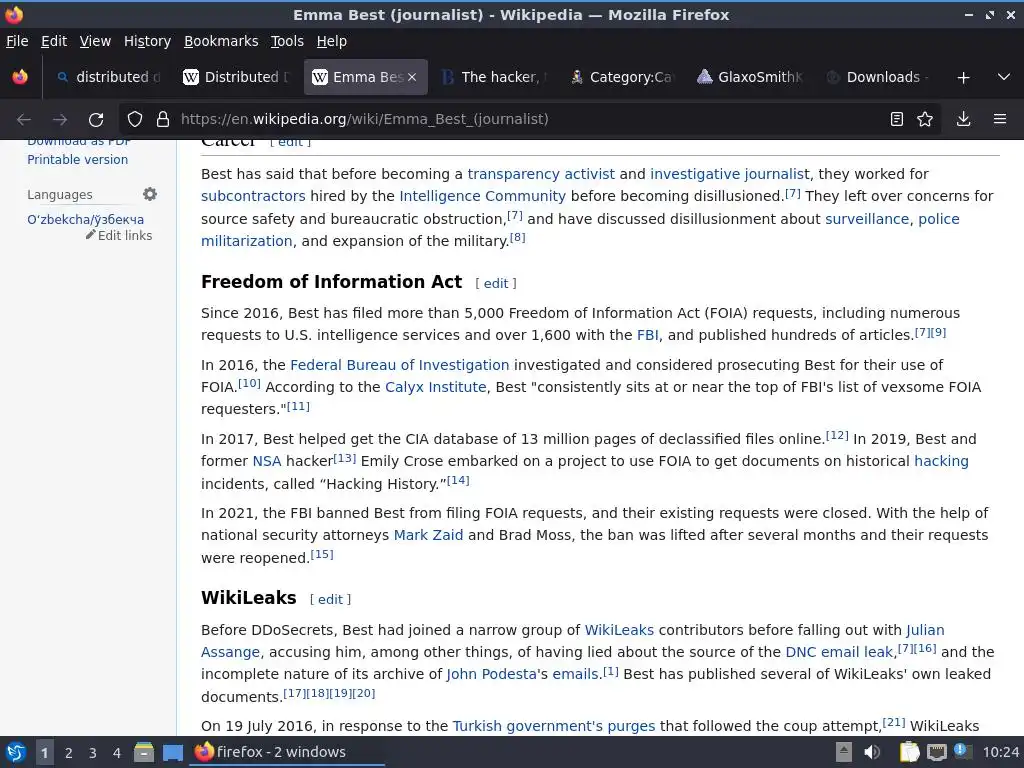
Task: Reload the current page
Action: pyautogui.click(x=96, y=120)
